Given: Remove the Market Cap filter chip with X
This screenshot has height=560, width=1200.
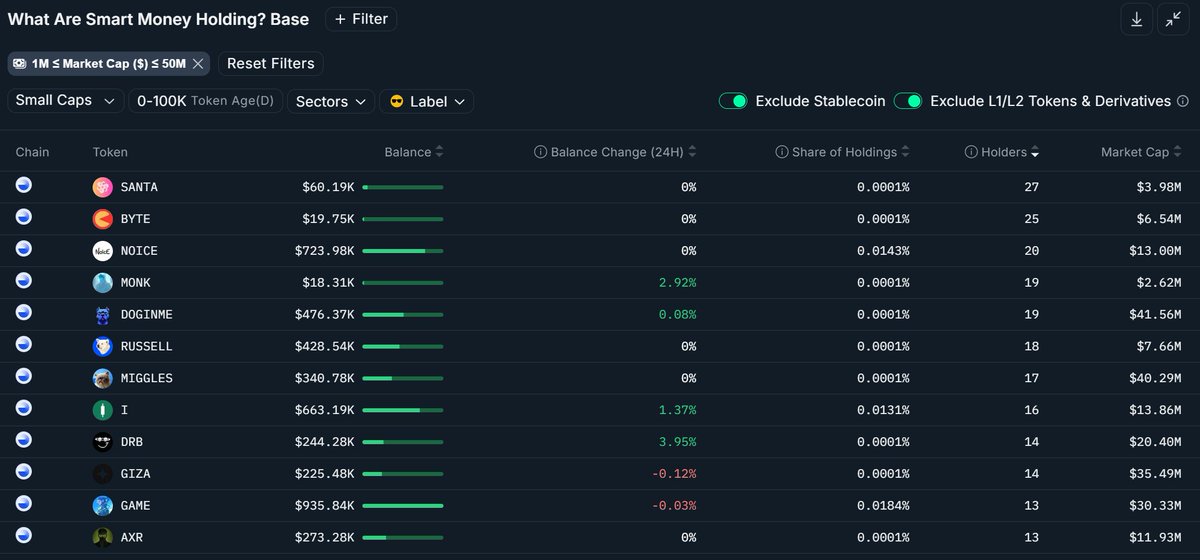Looking at the screenshot, I should (x=198, y=64).
